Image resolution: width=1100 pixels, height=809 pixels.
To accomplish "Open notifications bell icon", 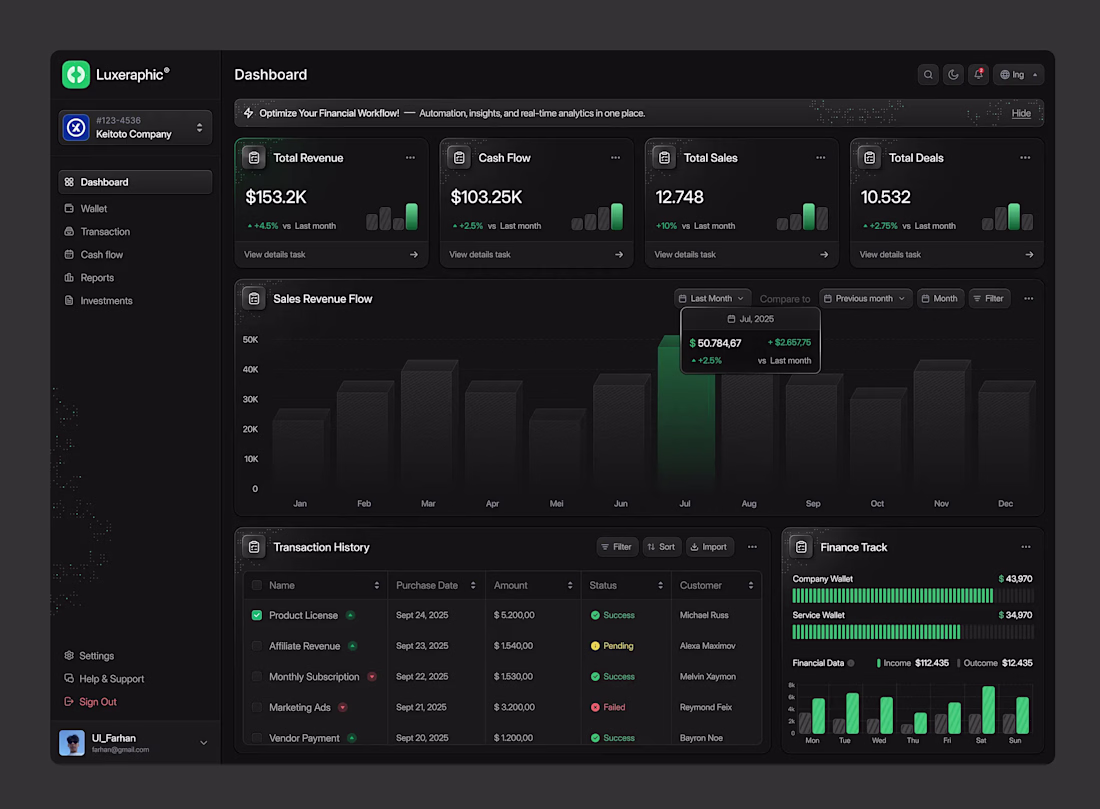I will [x=978, y=74].
